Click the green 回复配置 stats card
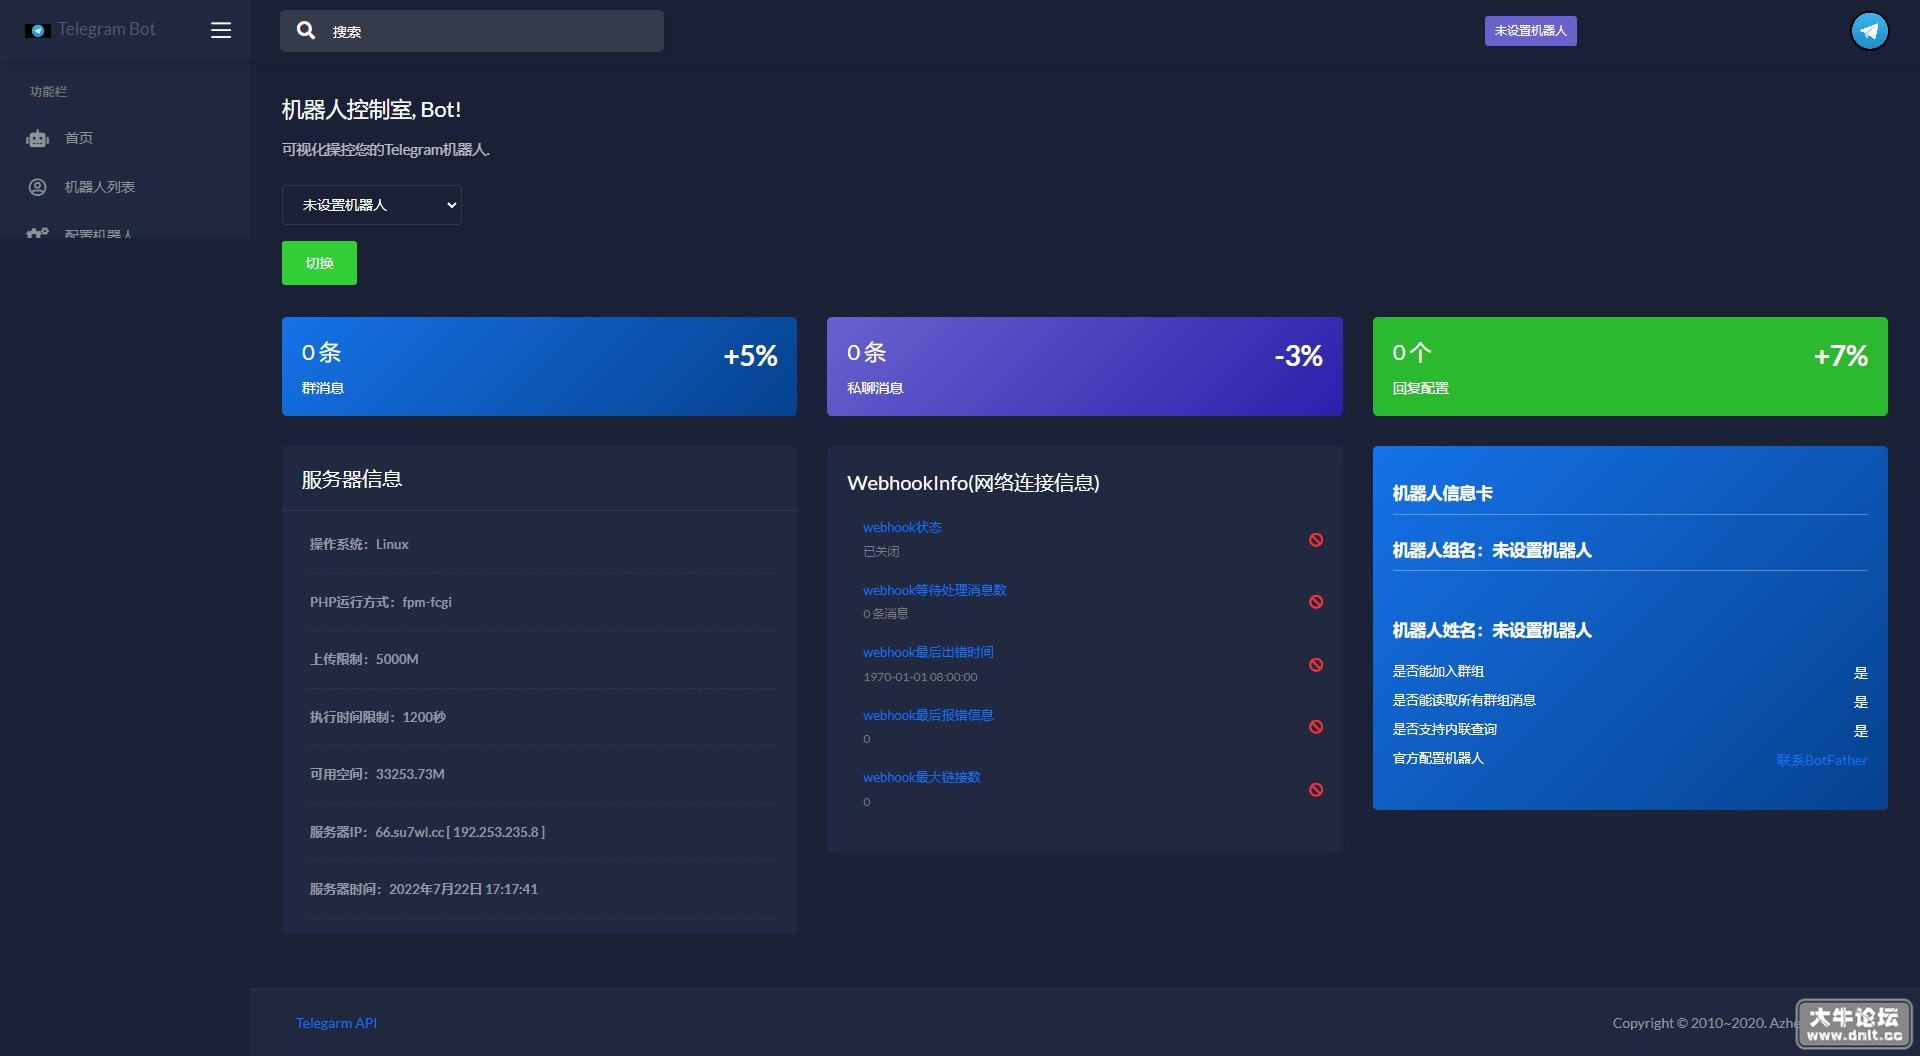 [1630, 366]
